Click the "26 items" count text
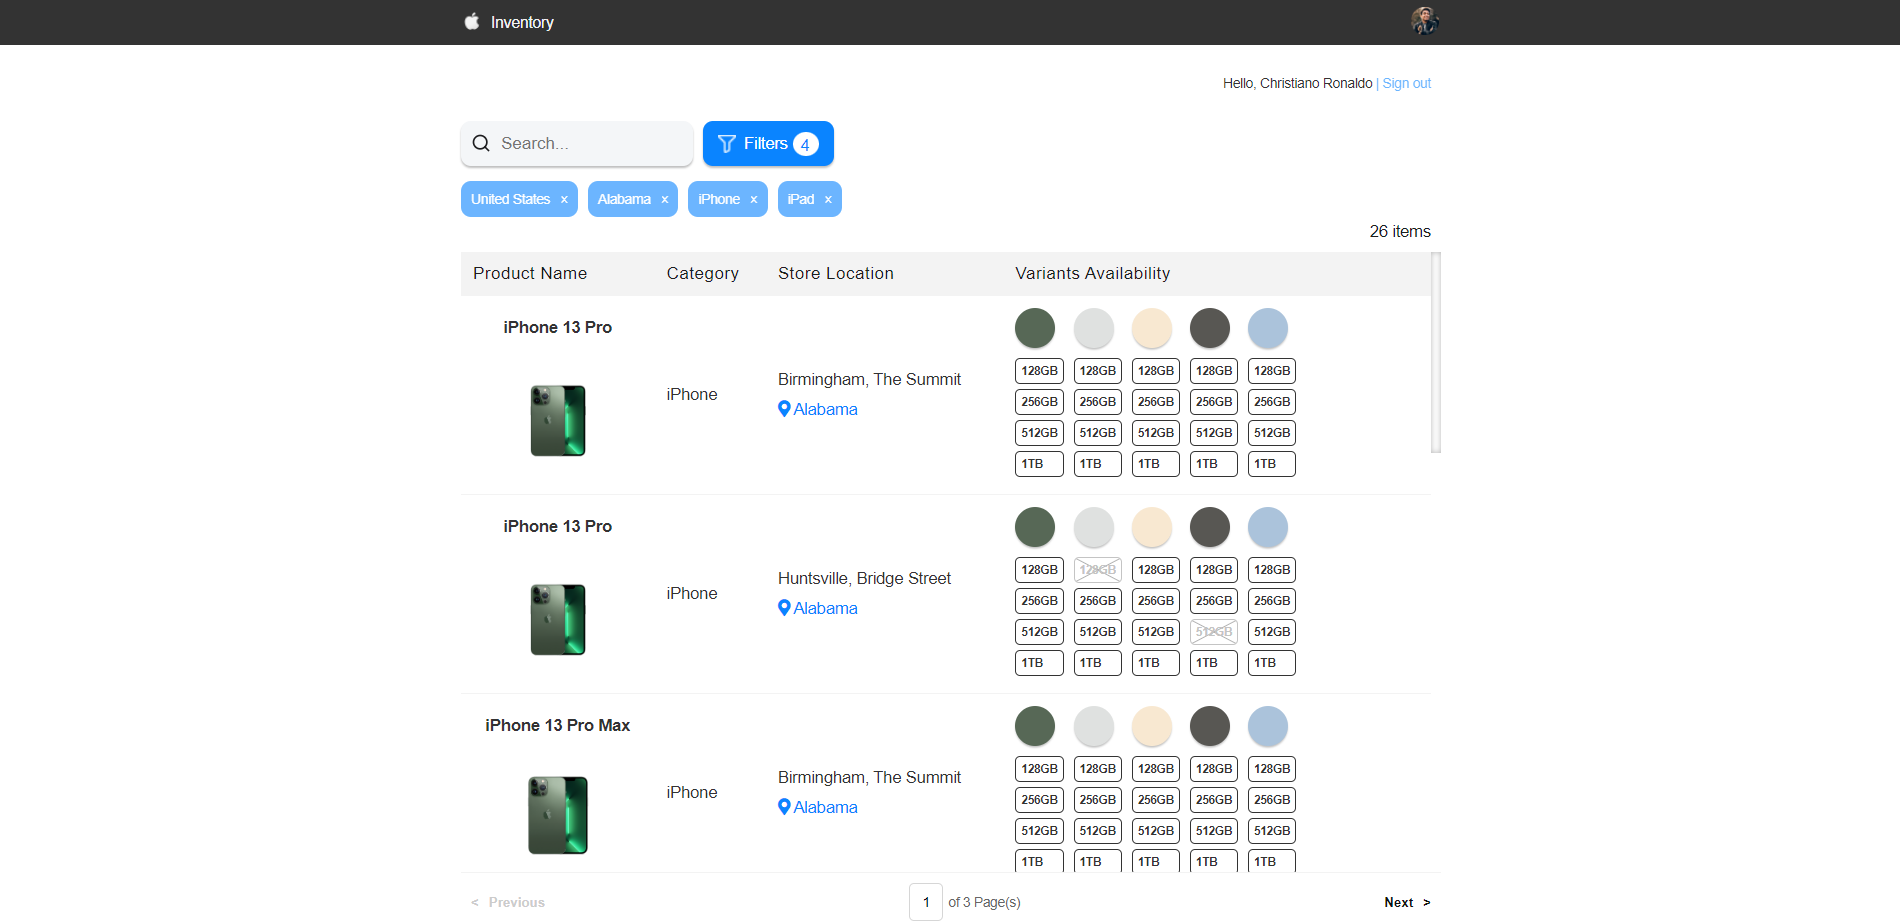The width and height of the screenshot is (1900, 922). click(1400, 232)
